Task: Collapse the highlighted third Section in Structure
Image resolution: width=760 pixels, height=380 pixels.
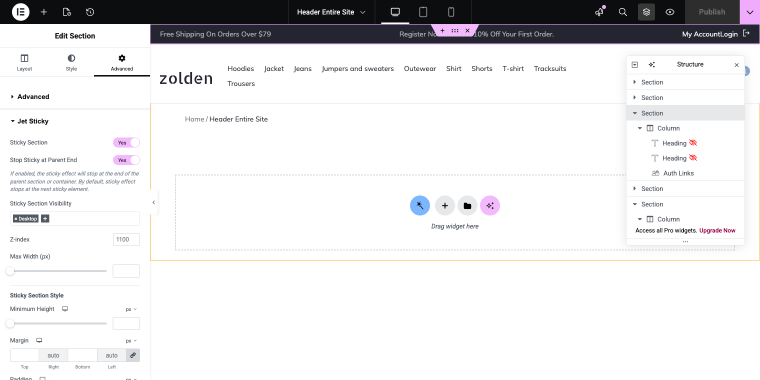Action: pyautogui.click(x=634, y=113)
